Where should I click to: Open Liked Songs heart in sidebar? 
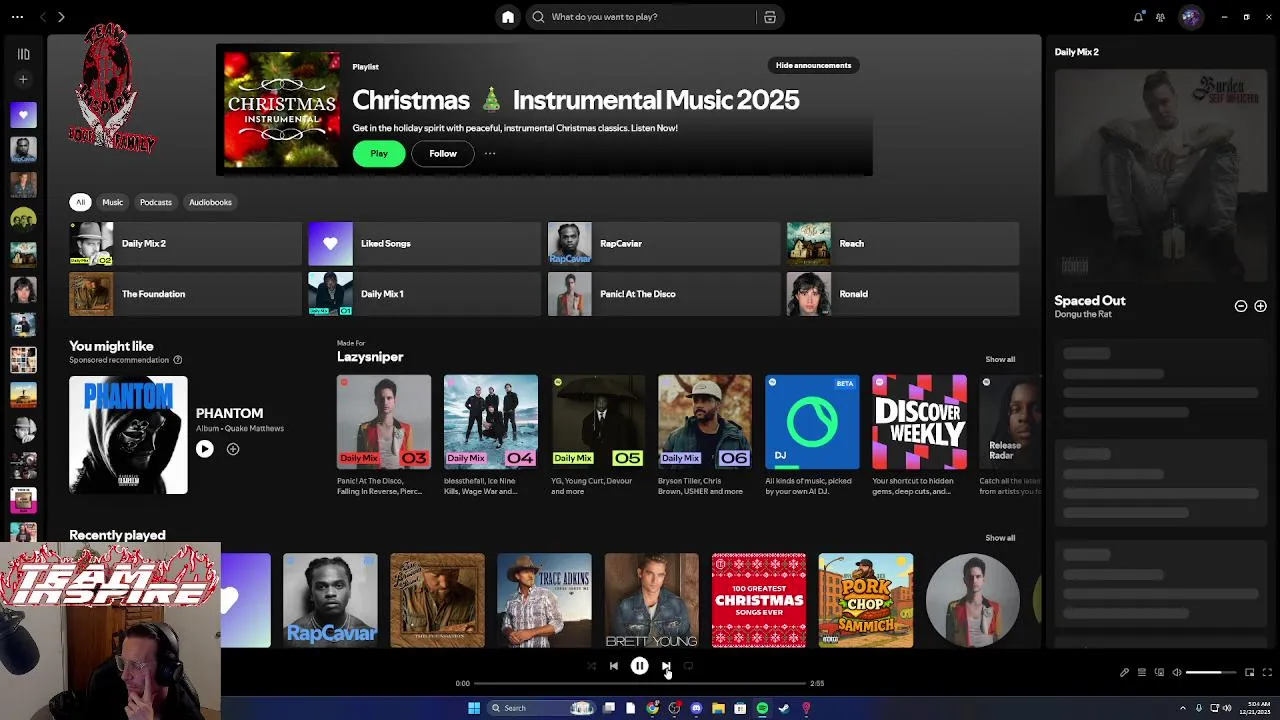click(24, 115)
